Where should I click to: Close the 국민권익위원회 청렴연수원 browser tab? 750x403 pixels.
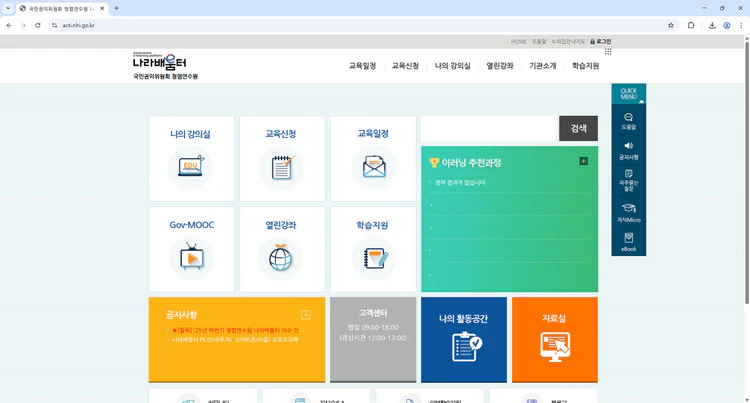click(x=102, y=9)
